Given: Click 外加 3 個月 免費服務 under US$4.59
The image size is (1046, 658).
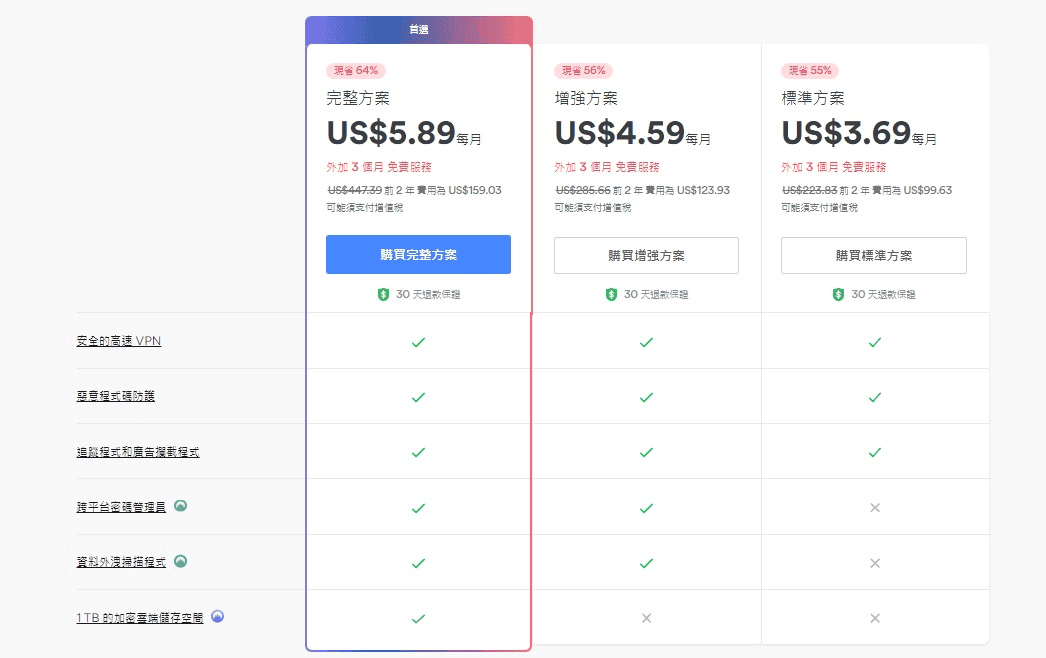Looking at the screenshot, I should pyautogui.click(x=607, y=167).
